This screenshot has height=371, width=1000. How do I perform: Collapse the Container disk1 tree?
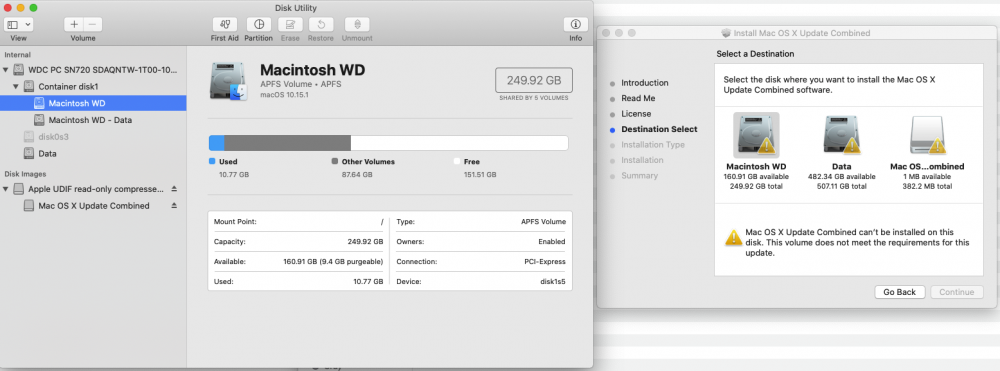[x=16, y=86]
